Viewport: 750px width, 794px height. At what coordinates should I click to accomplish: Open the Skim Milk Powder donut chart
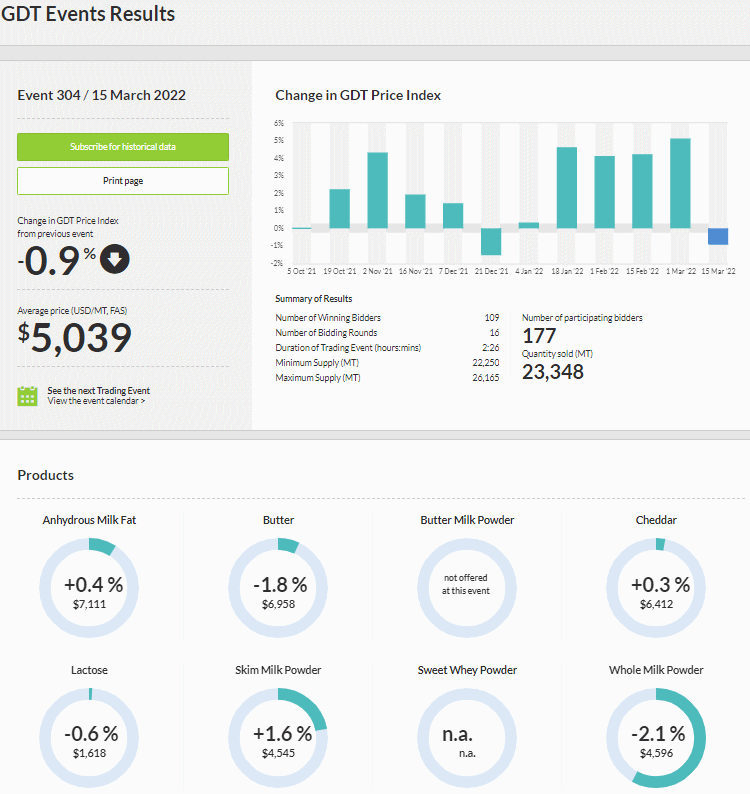(x=278, y=738)
